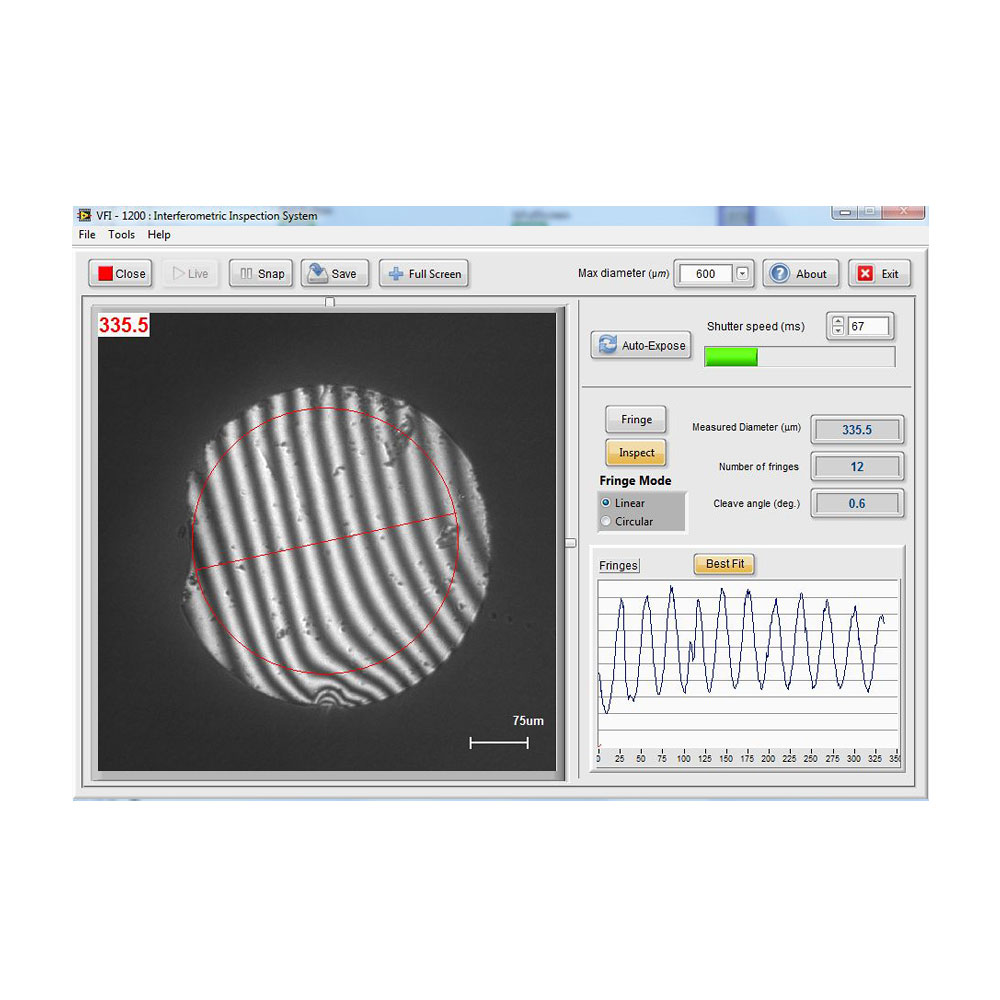Switch to Full Screen view
This screenshot has width=1000, height=1000.
424,274
